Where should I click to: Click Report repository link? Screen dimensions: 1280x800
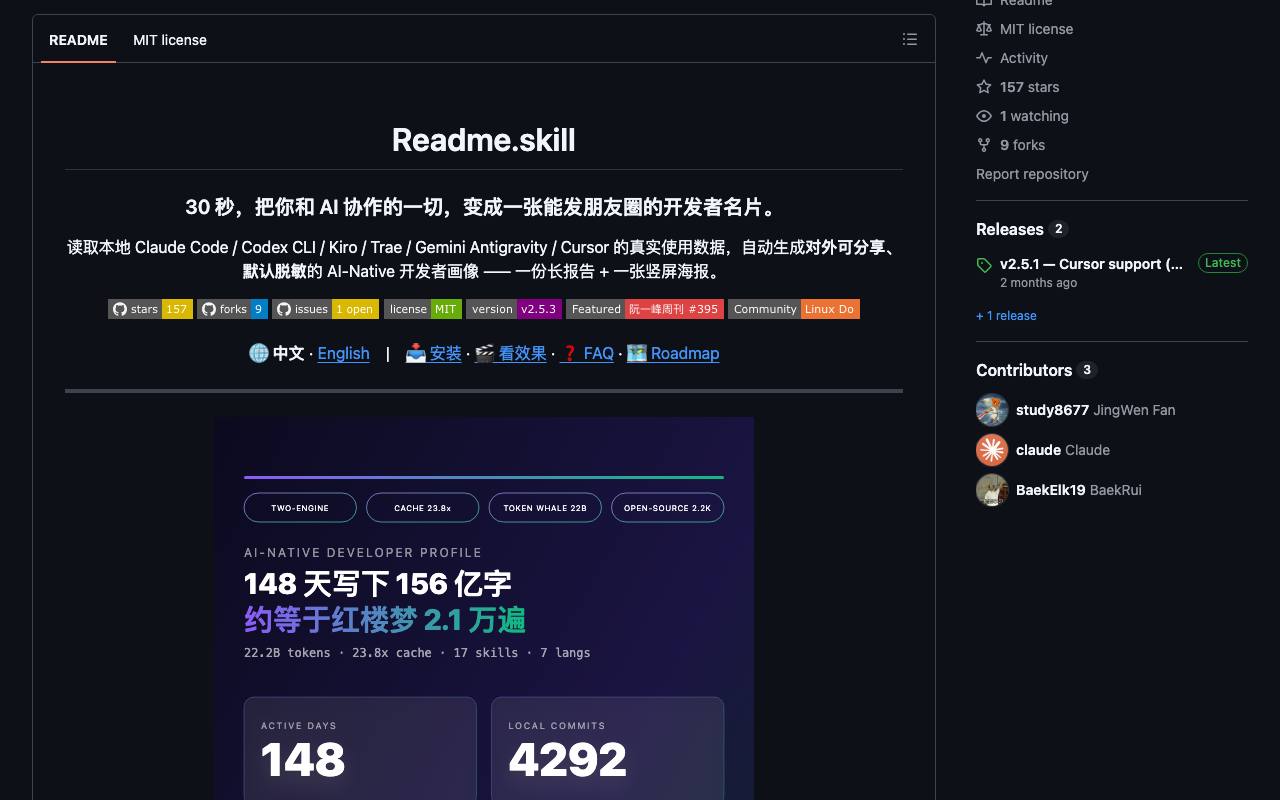coord(1032,174)
